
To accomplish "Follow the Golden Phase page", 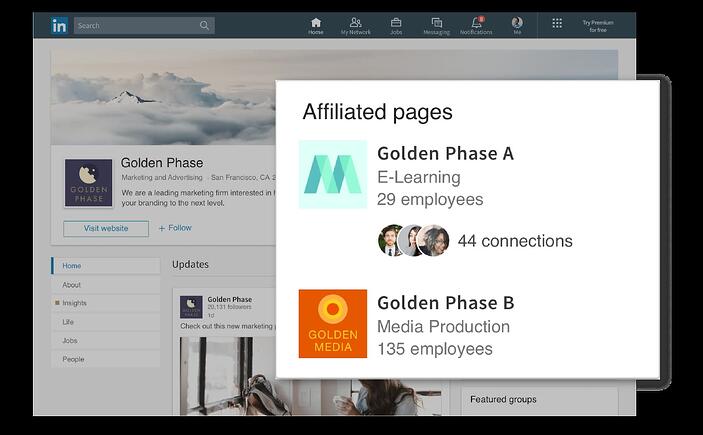I will point(175,228).
